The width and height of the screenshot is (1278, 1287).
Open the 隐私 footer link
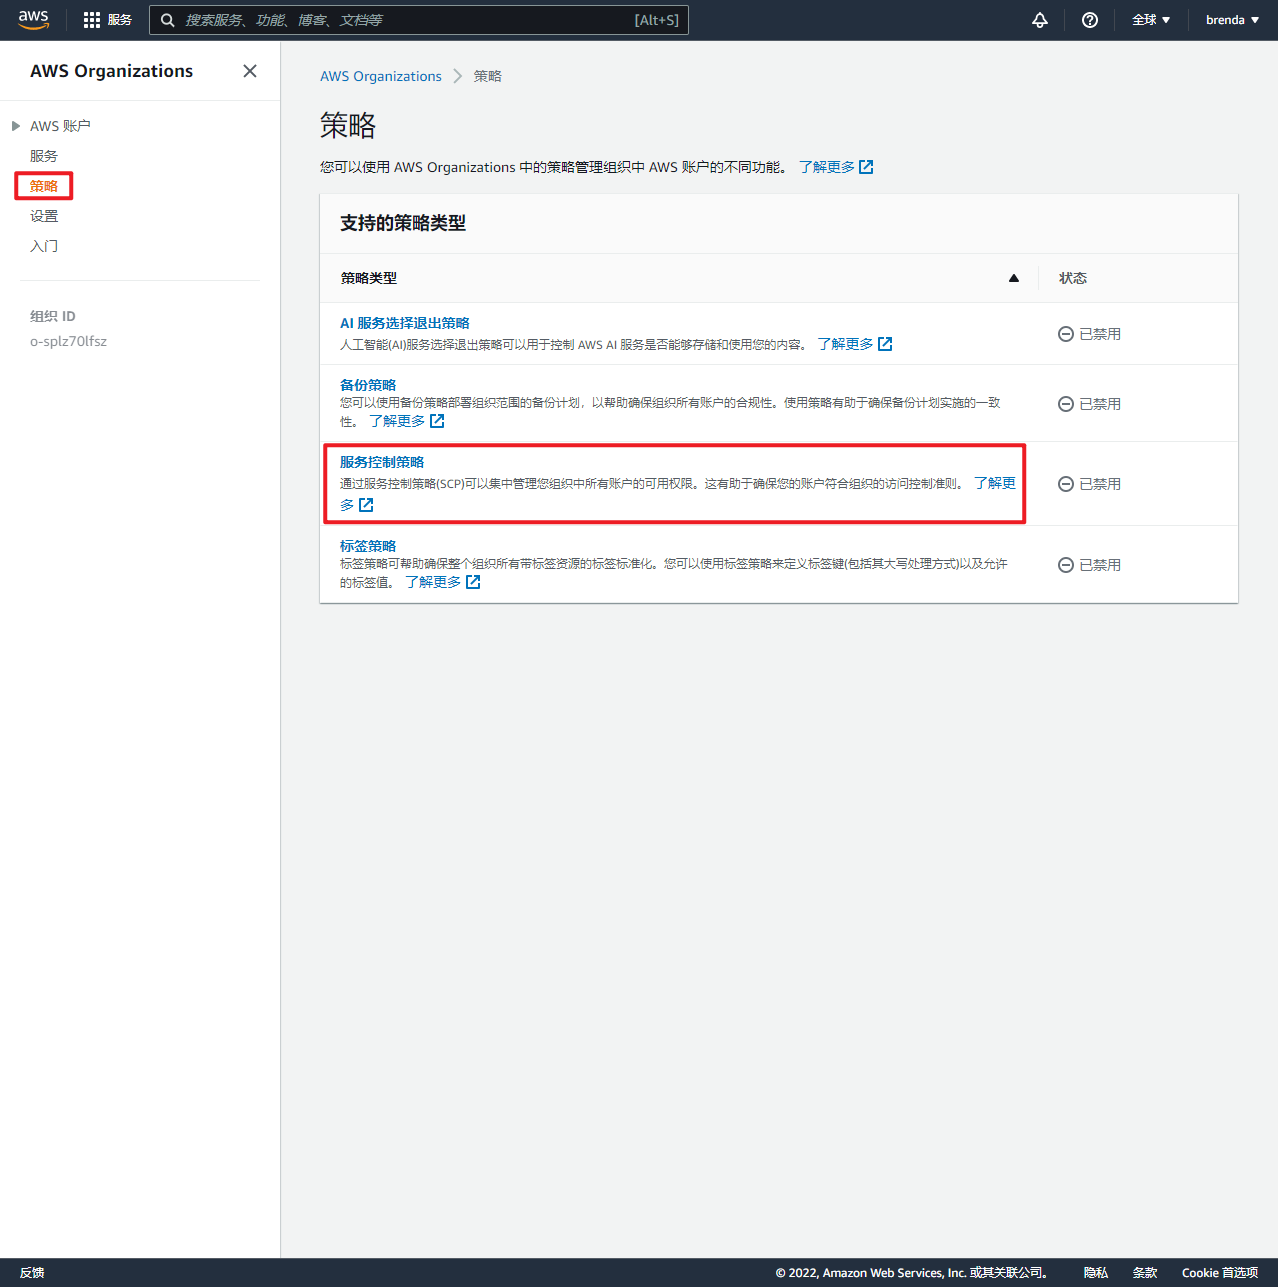(1096, 1273)
